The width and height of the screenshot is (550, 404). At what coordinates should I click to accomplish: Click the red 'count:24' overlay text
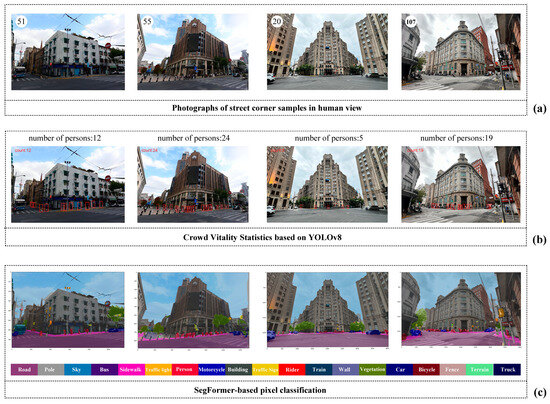point(149,150)
